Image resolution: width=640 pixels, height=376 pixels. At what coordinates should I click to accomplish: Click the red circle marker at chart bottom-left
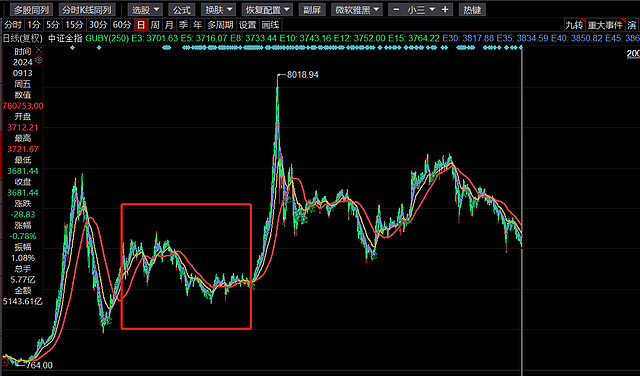click(5, 362)
